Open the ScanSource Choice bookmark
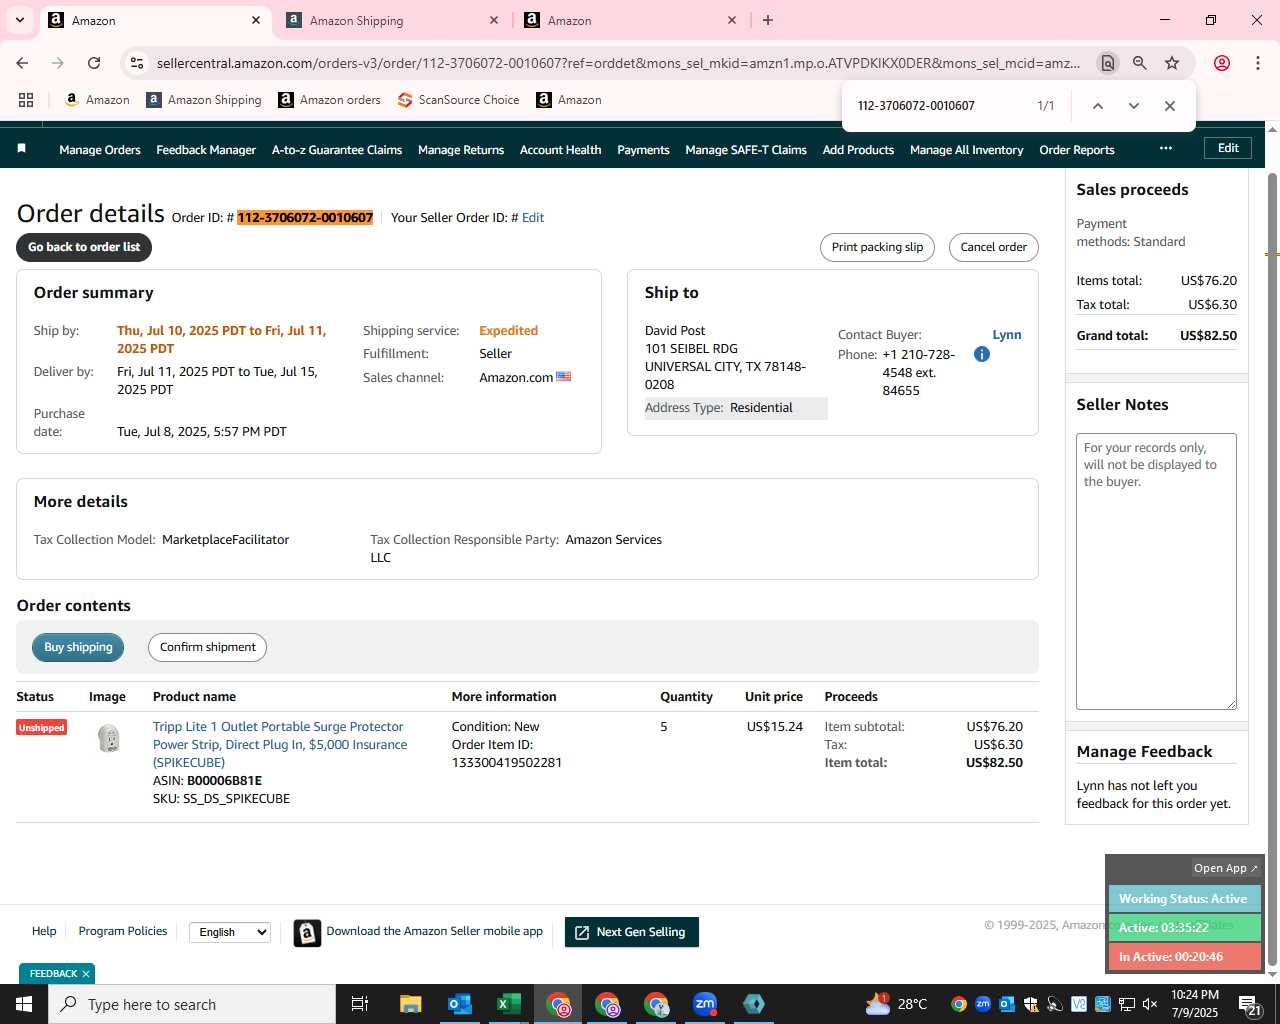 [x=458, y=100]
